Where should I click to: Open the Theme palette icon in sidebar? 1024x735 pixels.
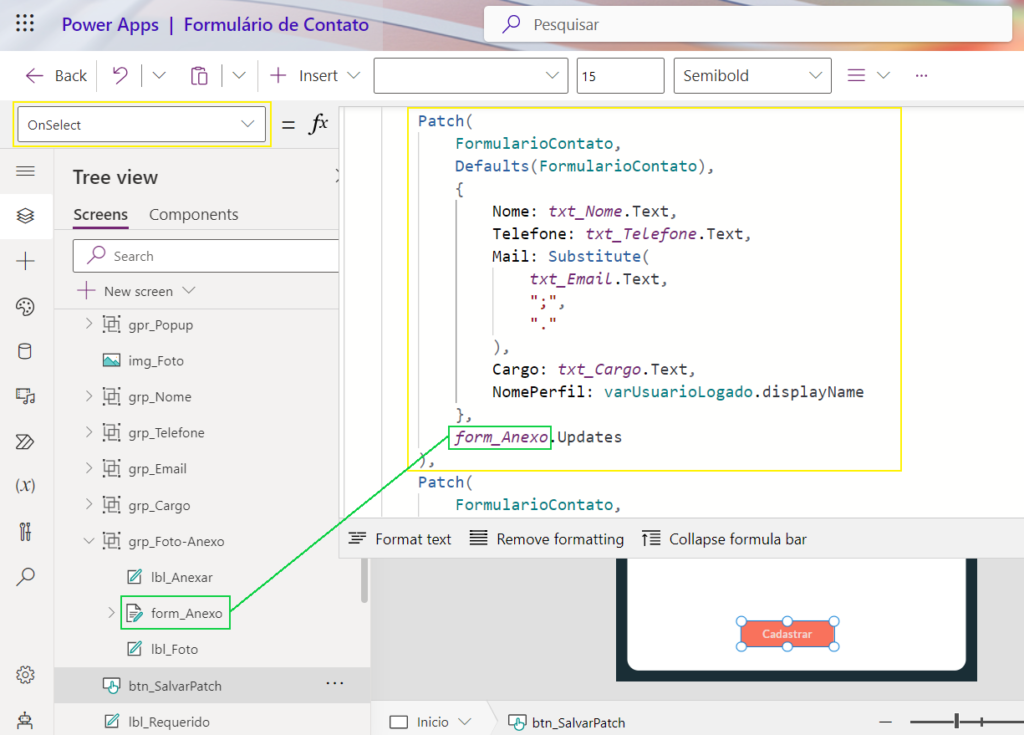pos(25,306)
